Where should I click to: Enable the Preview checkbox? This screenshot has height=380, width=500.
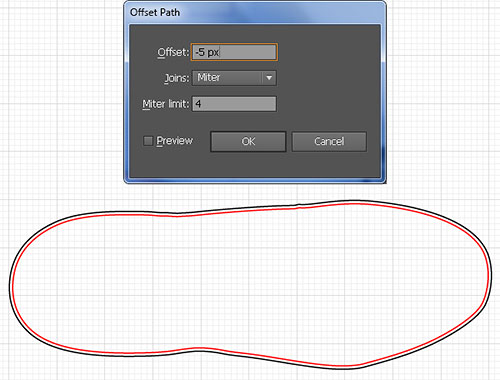[x=148, y=141]
